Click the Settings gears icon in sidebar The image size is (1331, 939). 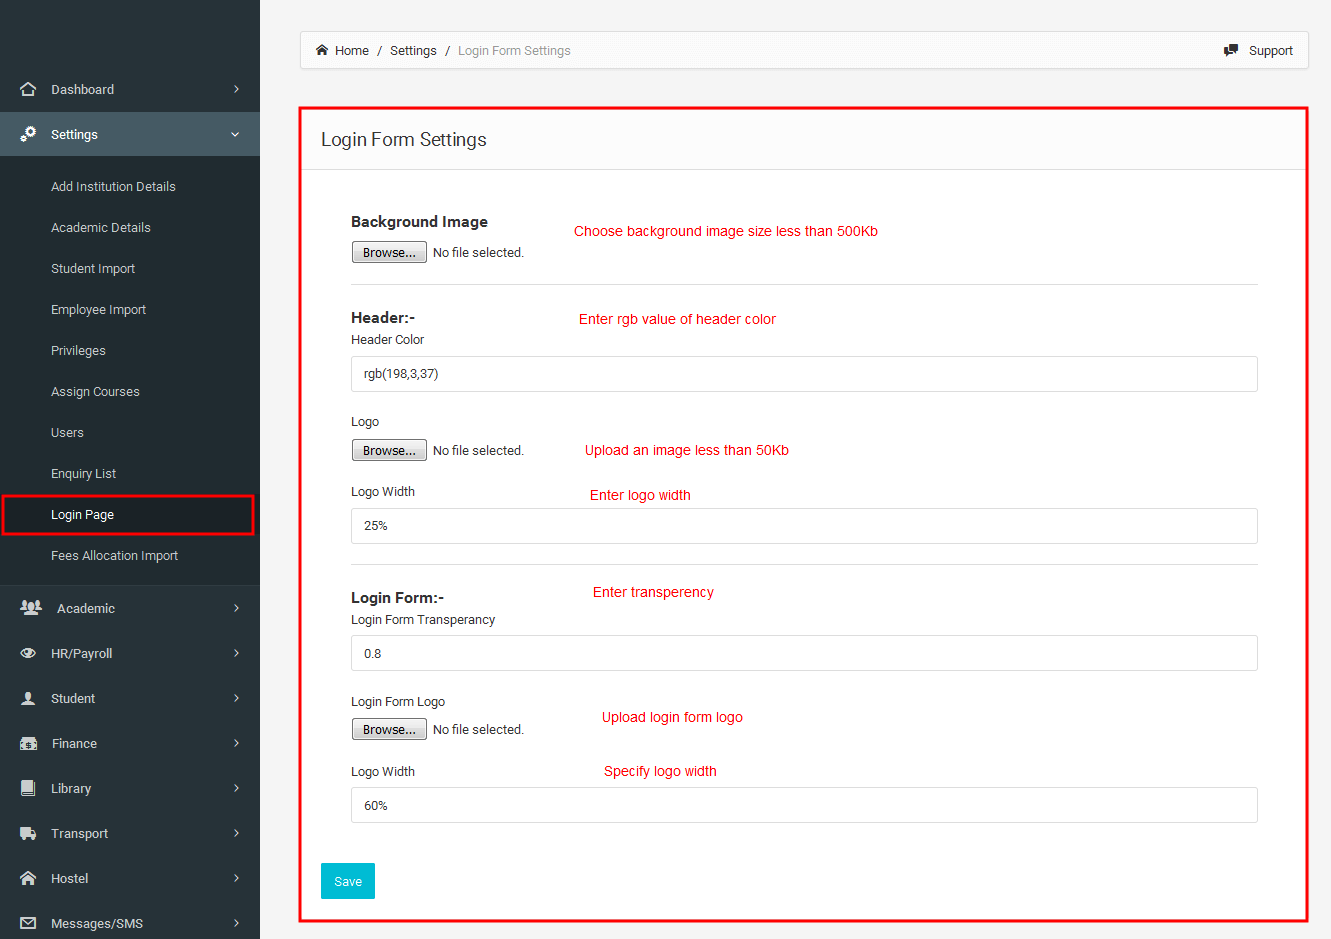click(x=28, y=134)
